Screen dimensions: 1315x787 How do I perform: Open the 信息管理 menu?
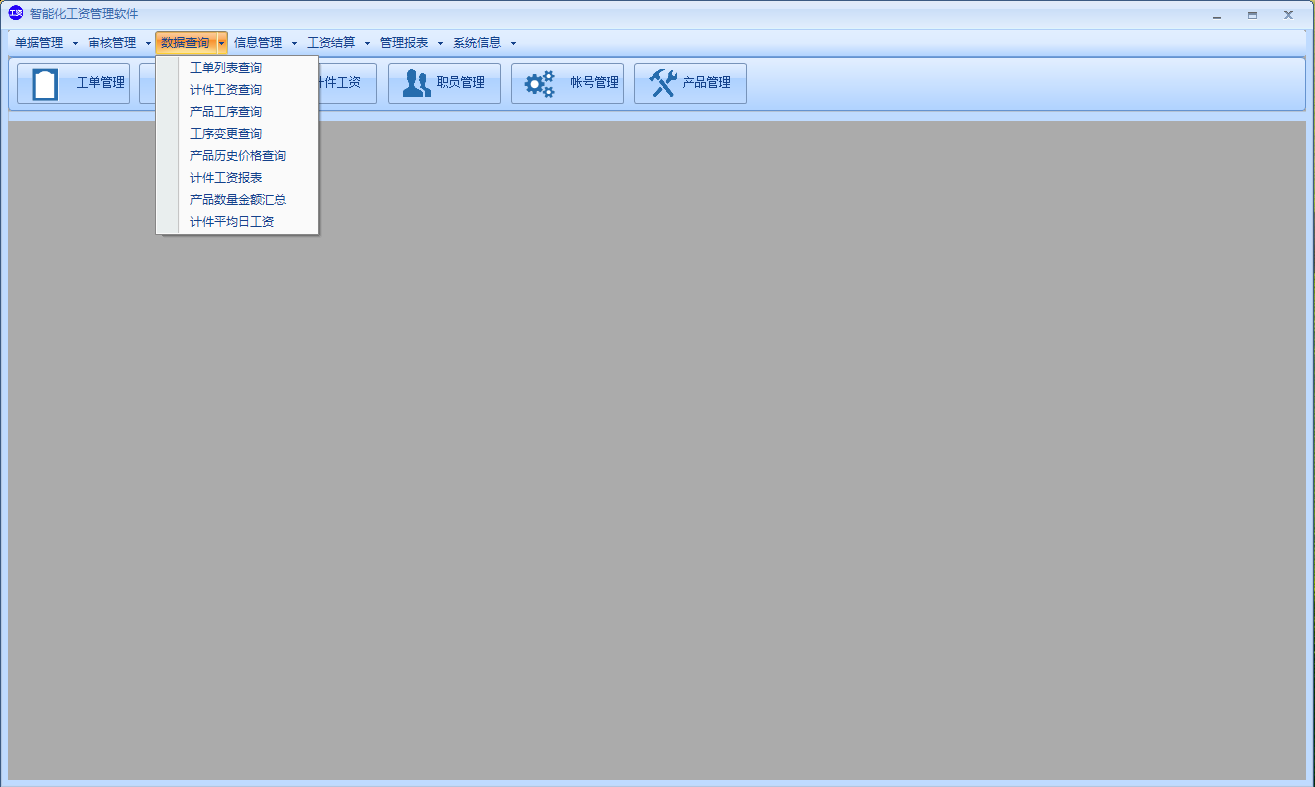[258, 43]
